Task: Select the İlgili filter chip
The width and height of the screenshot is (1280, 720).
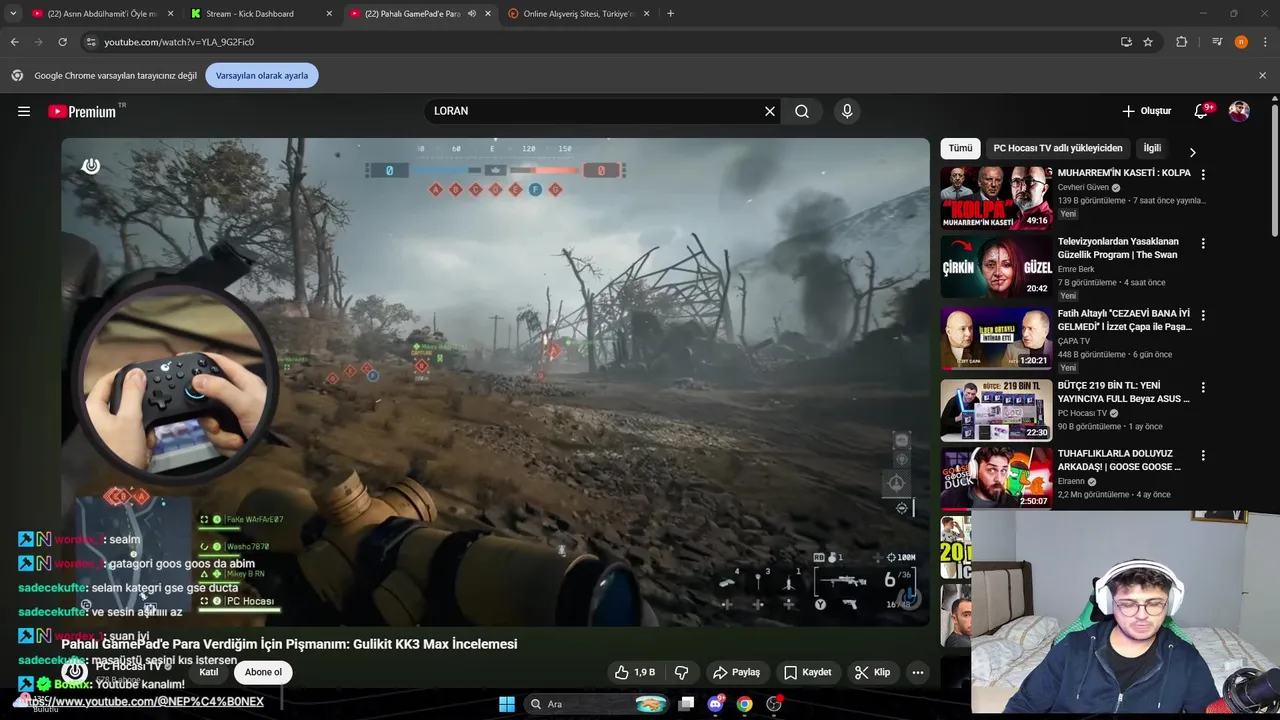Action: click(1152, 148)
